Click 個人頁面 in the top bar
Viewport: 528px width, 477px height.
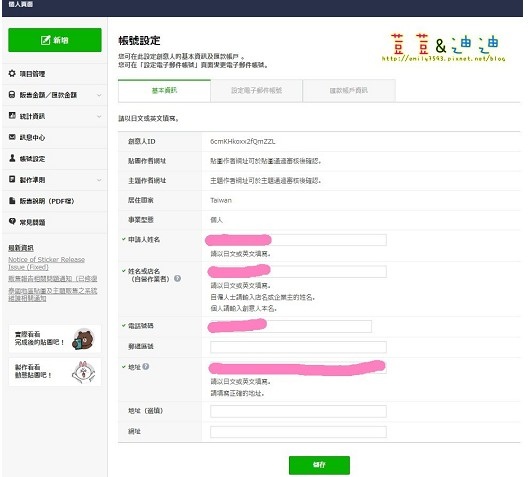[x=21, y=4]
